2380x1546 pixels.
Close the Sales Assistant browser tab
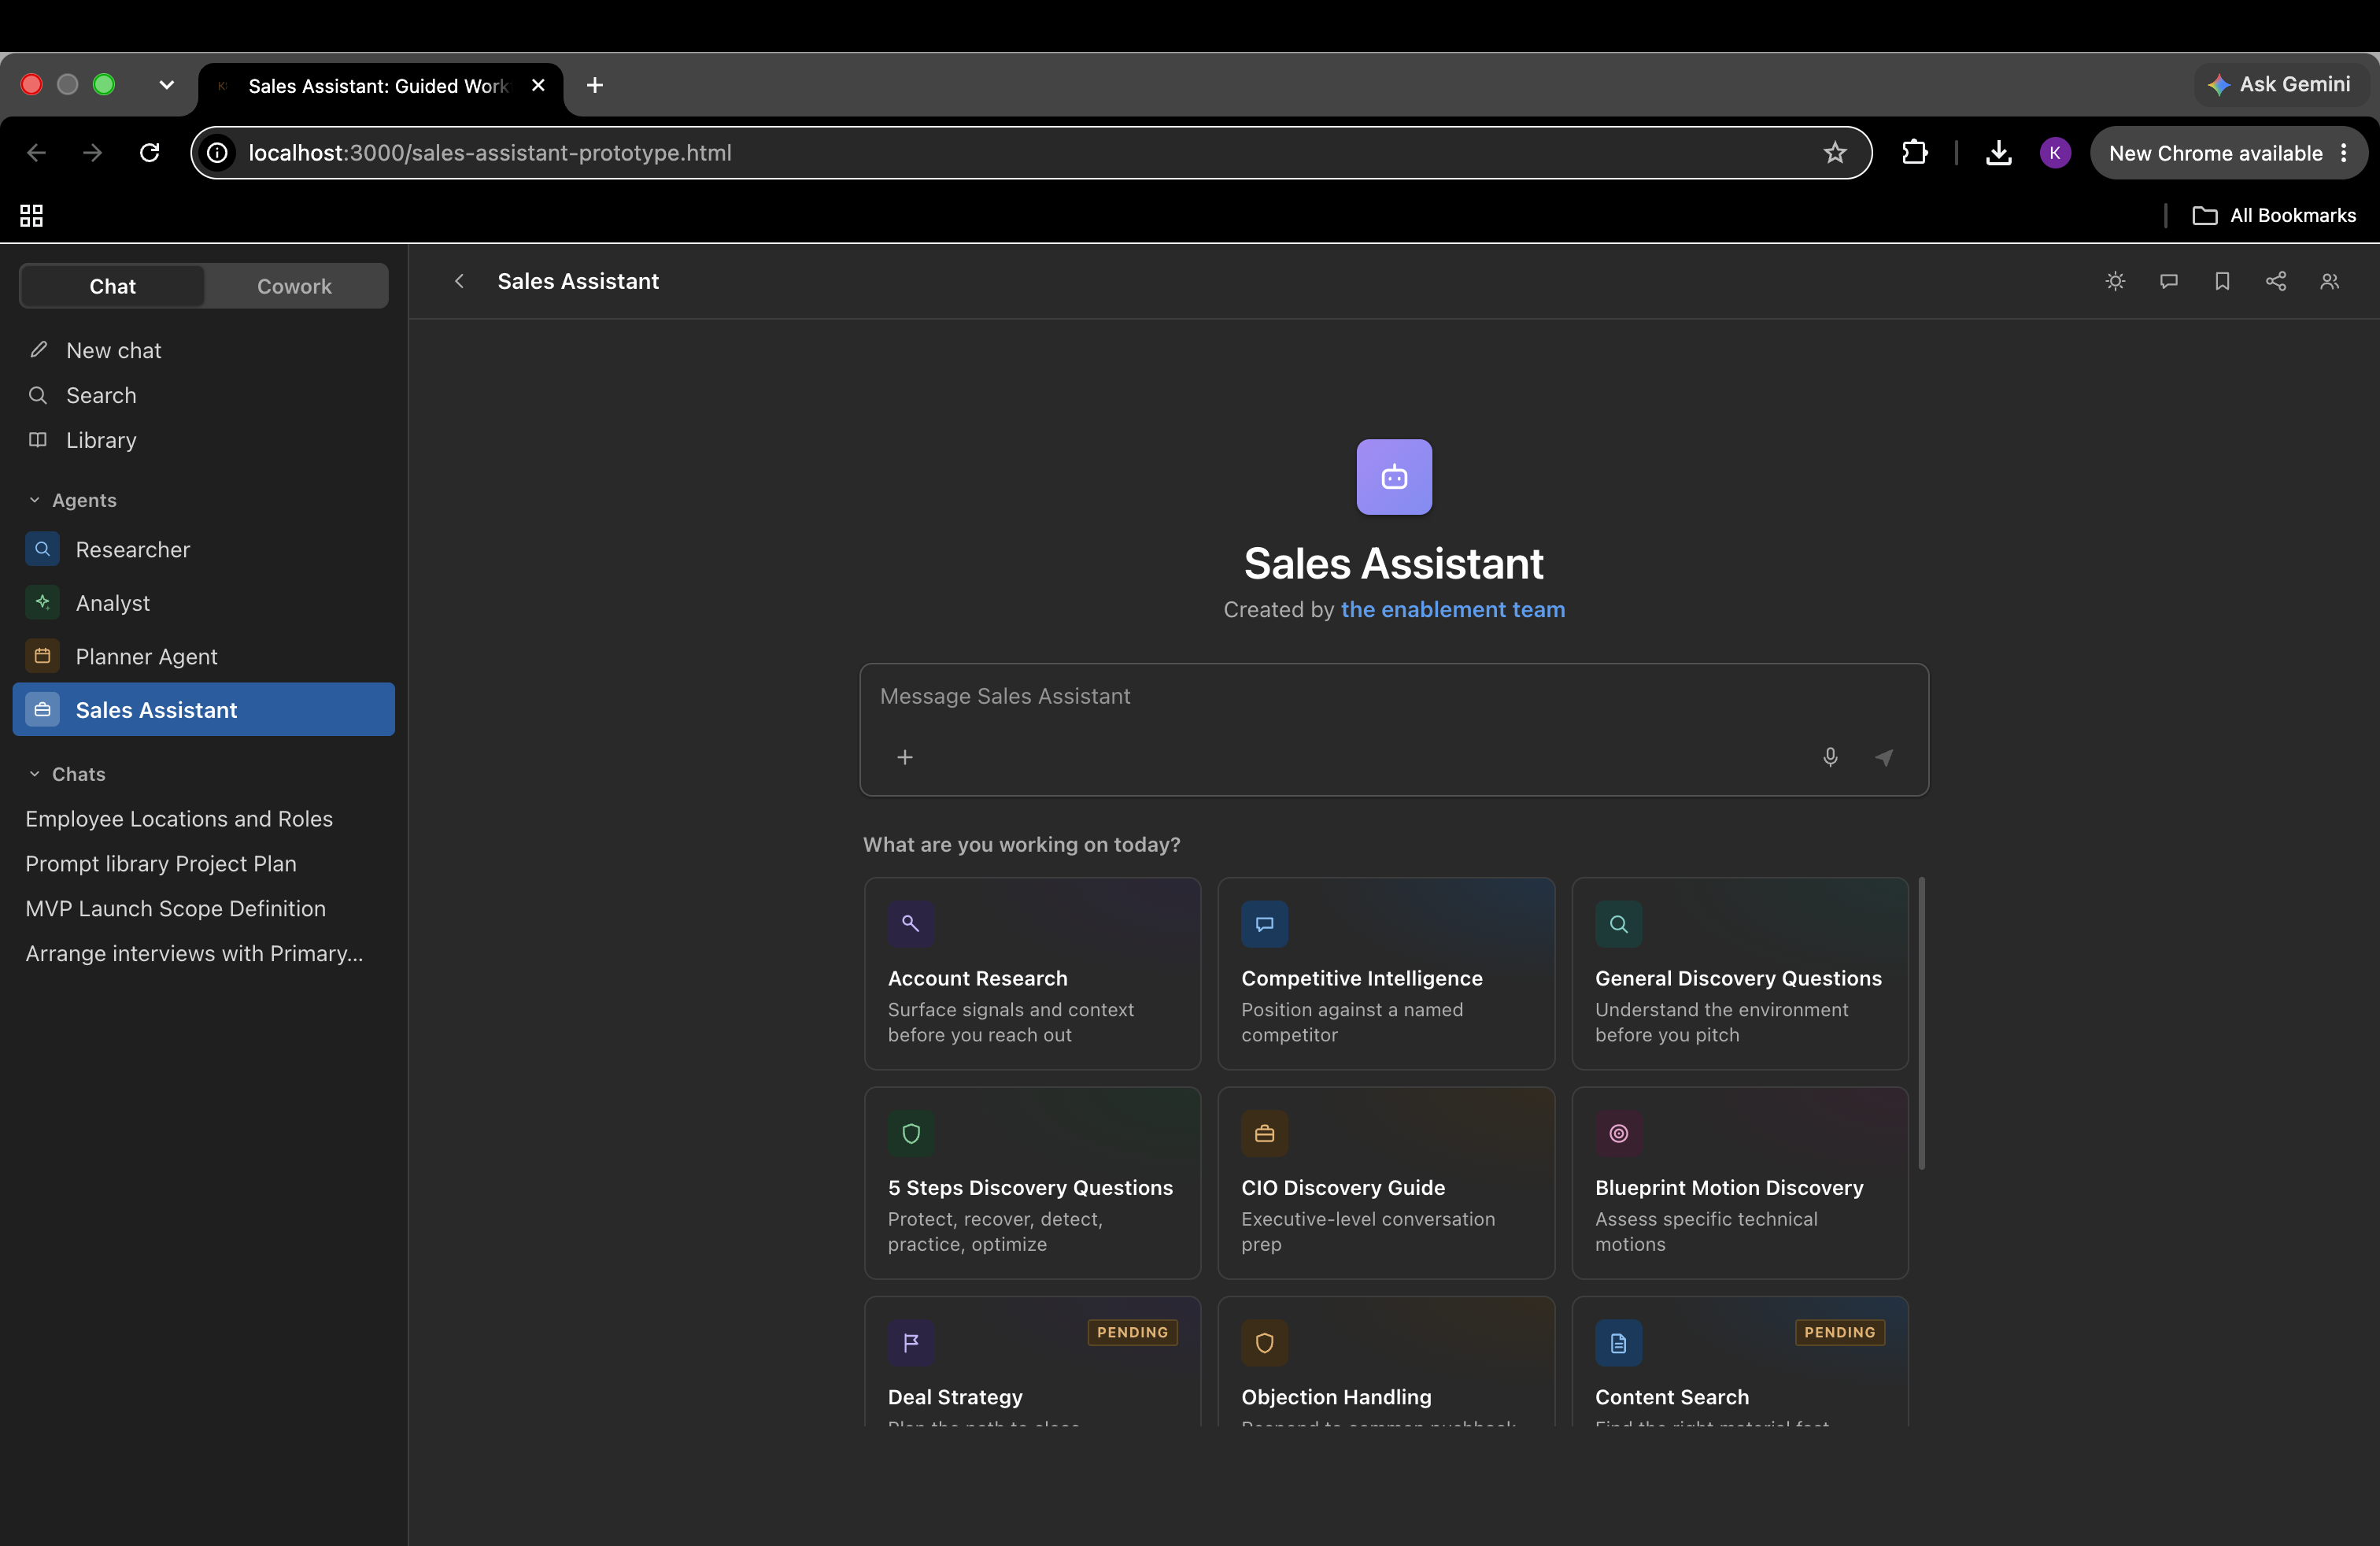(538, 85)
